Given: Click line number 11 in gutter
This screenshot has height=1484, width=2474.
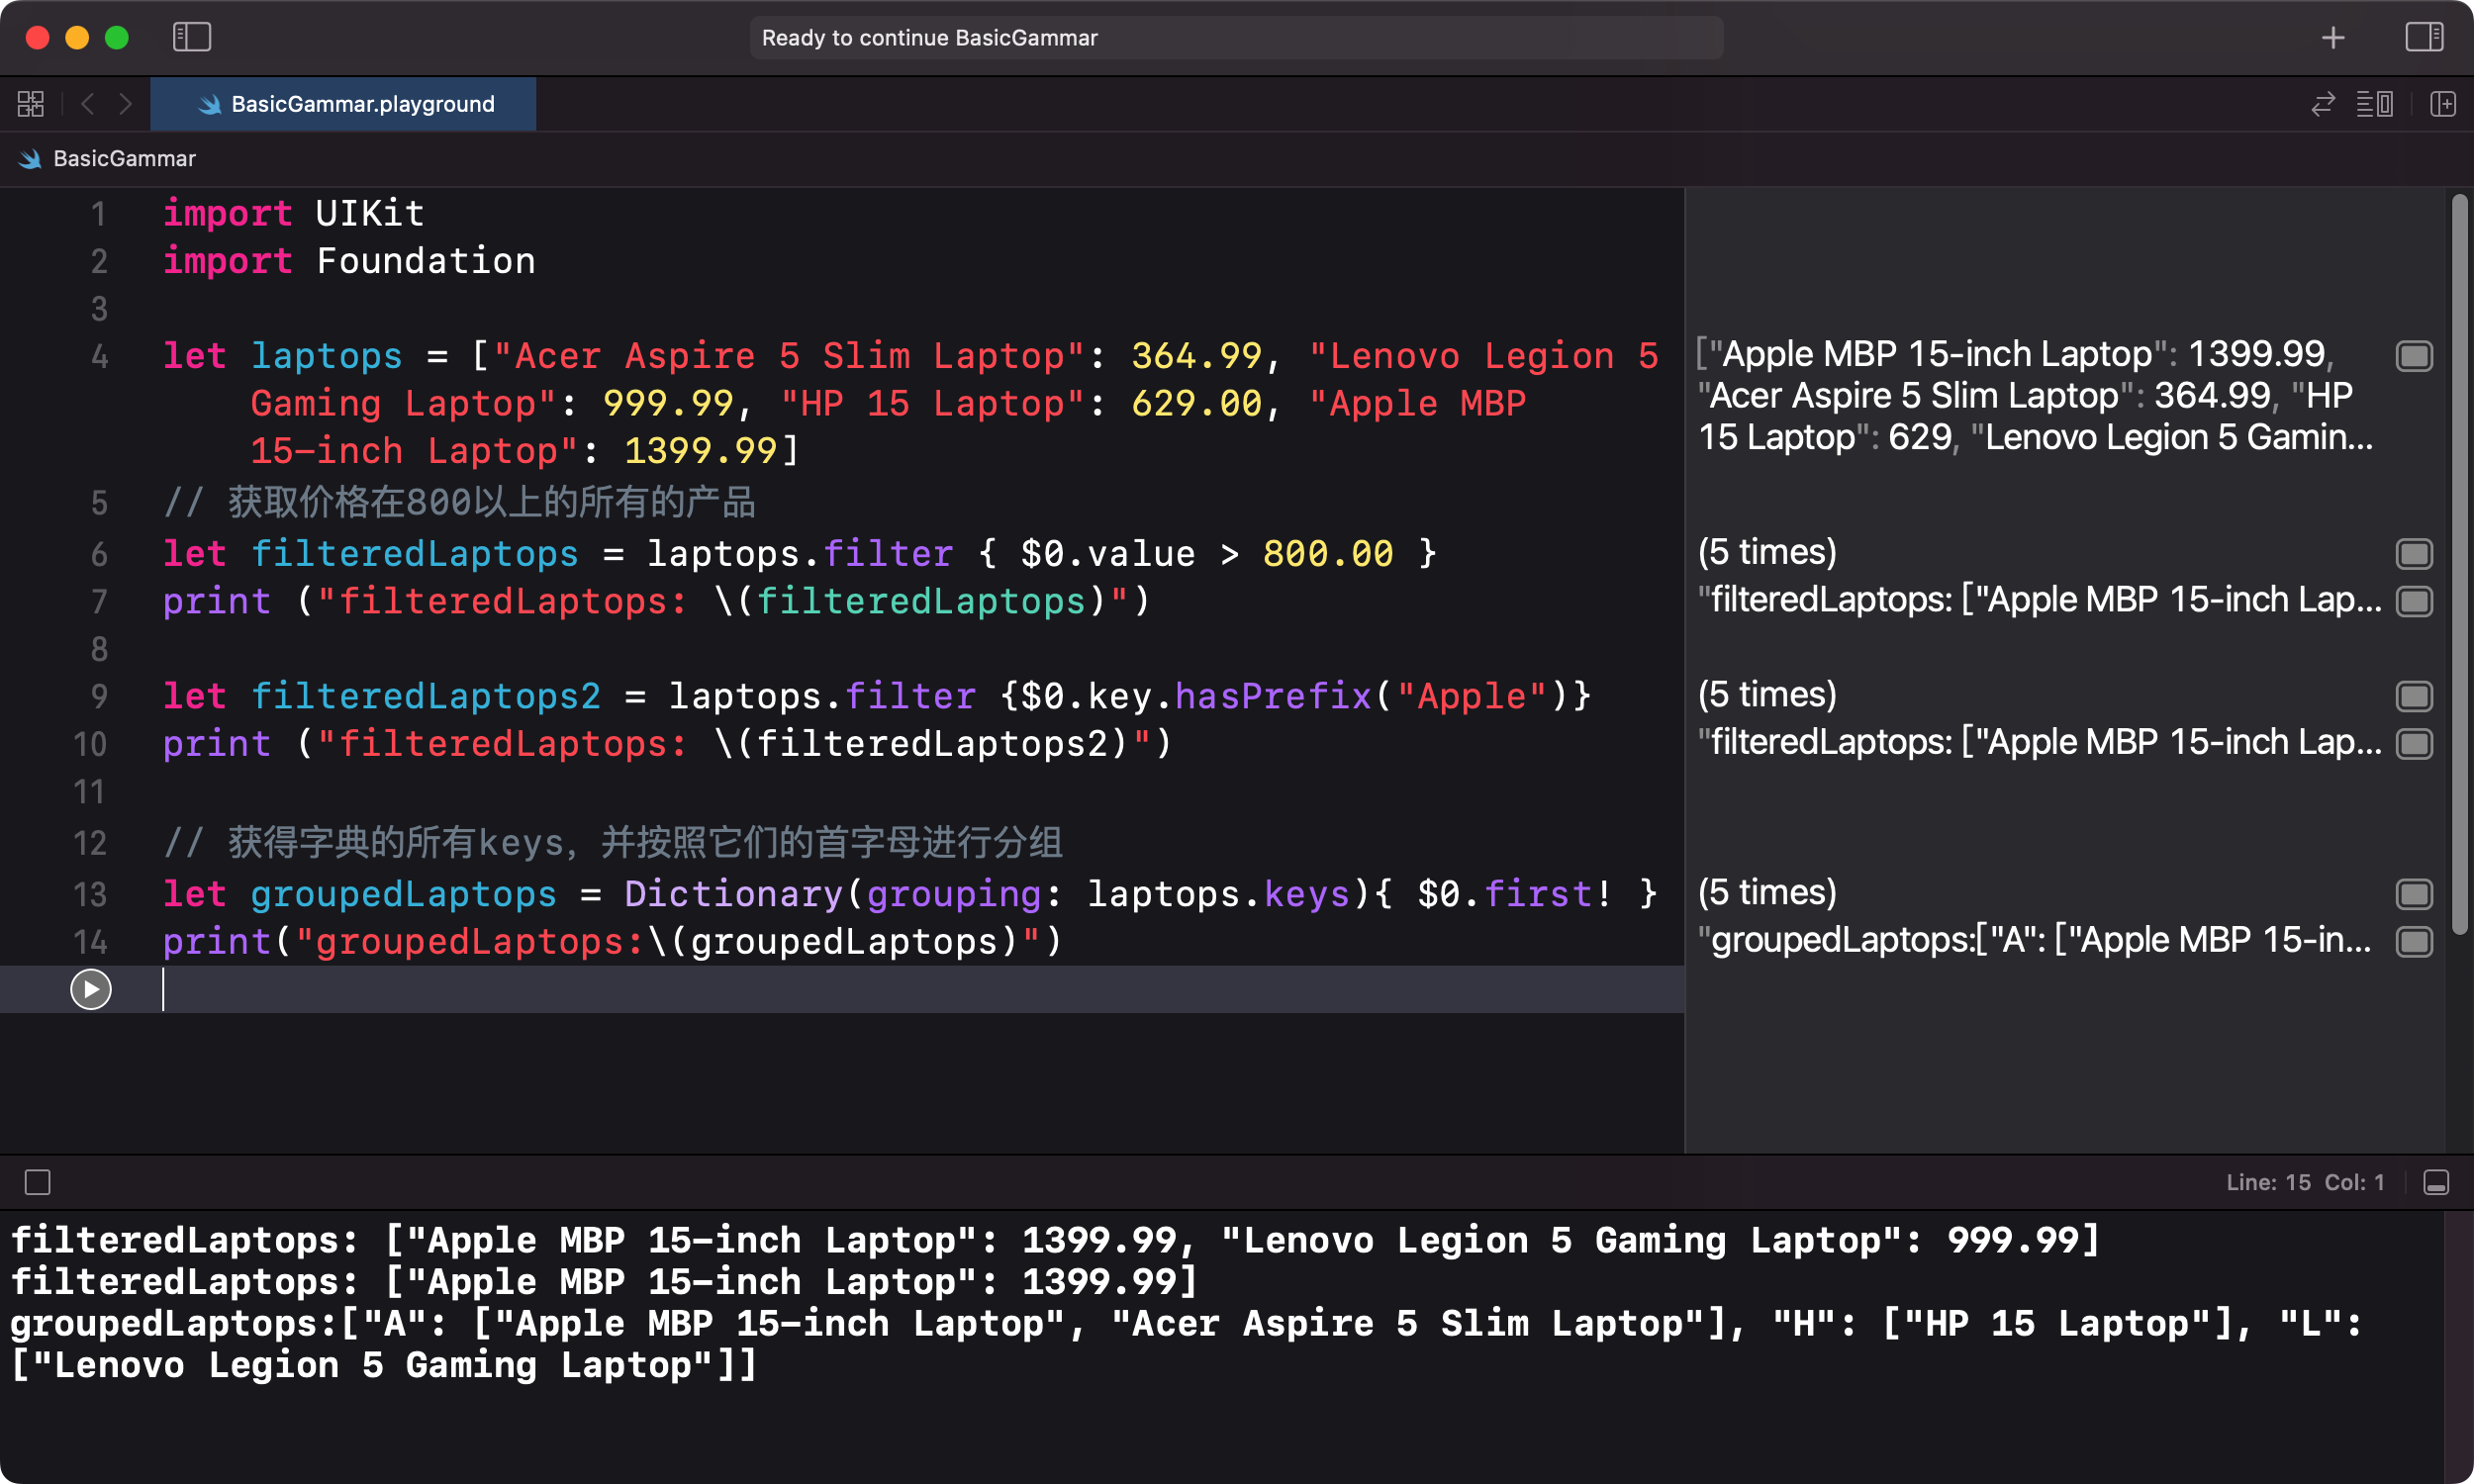Looking at the screenshot, I should click(90, 792).
